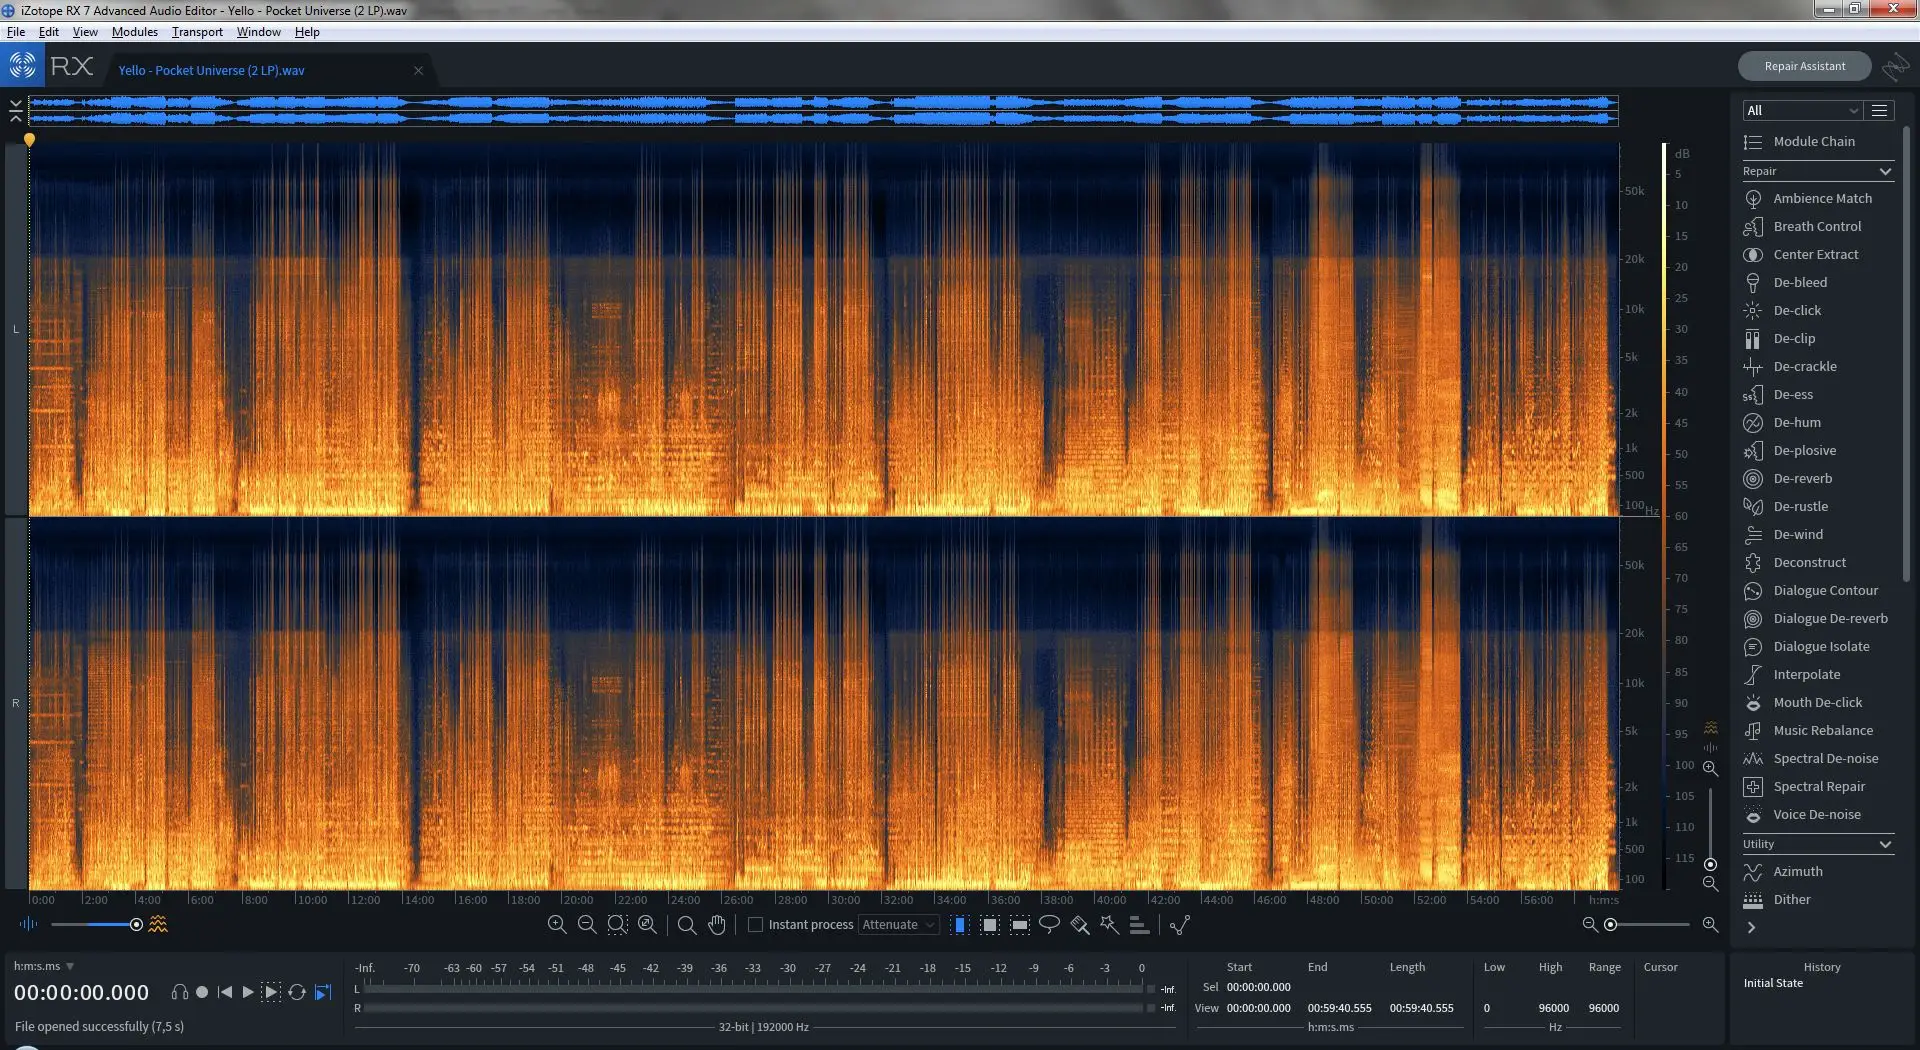The image size is (1920, 1050).
Task: Open the De-reverb module
Action: 1818,478
